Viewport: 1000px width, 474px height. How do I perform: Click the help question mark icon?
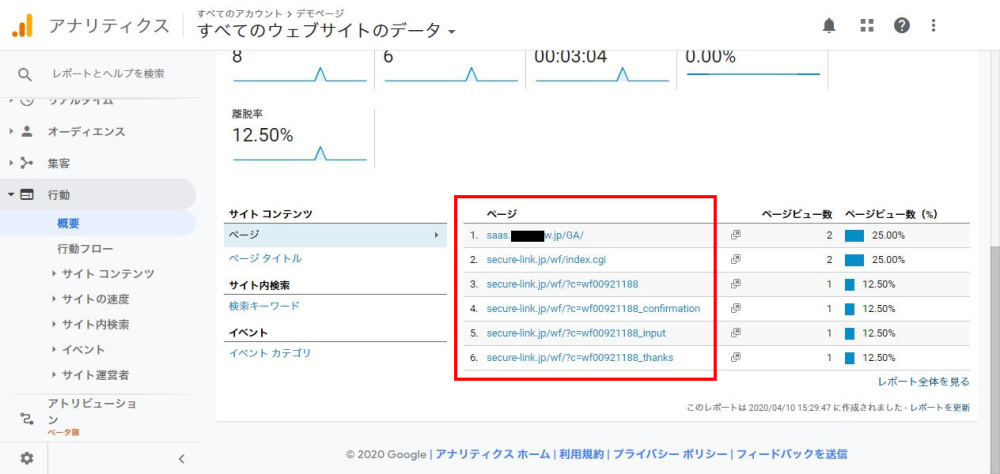pos(902,26)
